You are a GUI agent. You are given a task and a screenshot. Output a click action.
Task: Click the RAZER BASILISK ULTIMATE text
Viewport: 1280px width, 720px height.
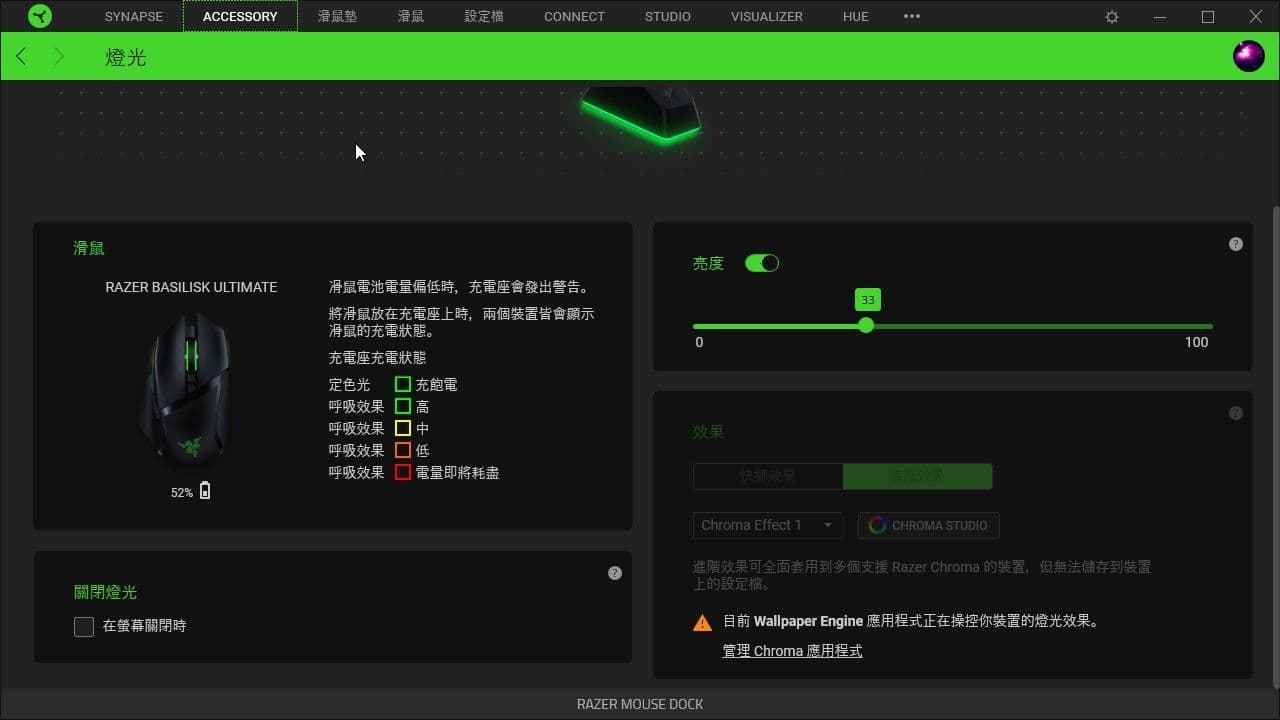(x=191, y=287)
